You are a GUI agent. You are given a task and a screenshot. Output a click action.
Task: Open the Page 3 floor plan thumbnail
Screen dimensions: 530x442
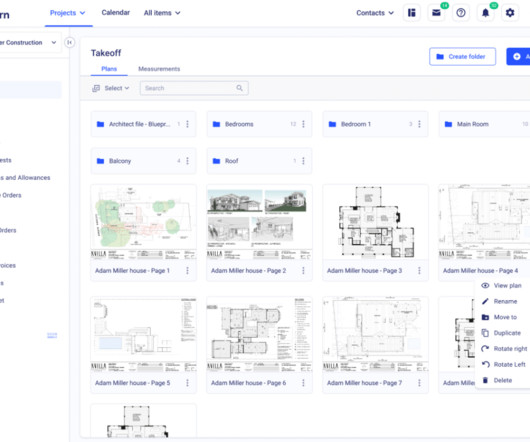click(375, 222)
